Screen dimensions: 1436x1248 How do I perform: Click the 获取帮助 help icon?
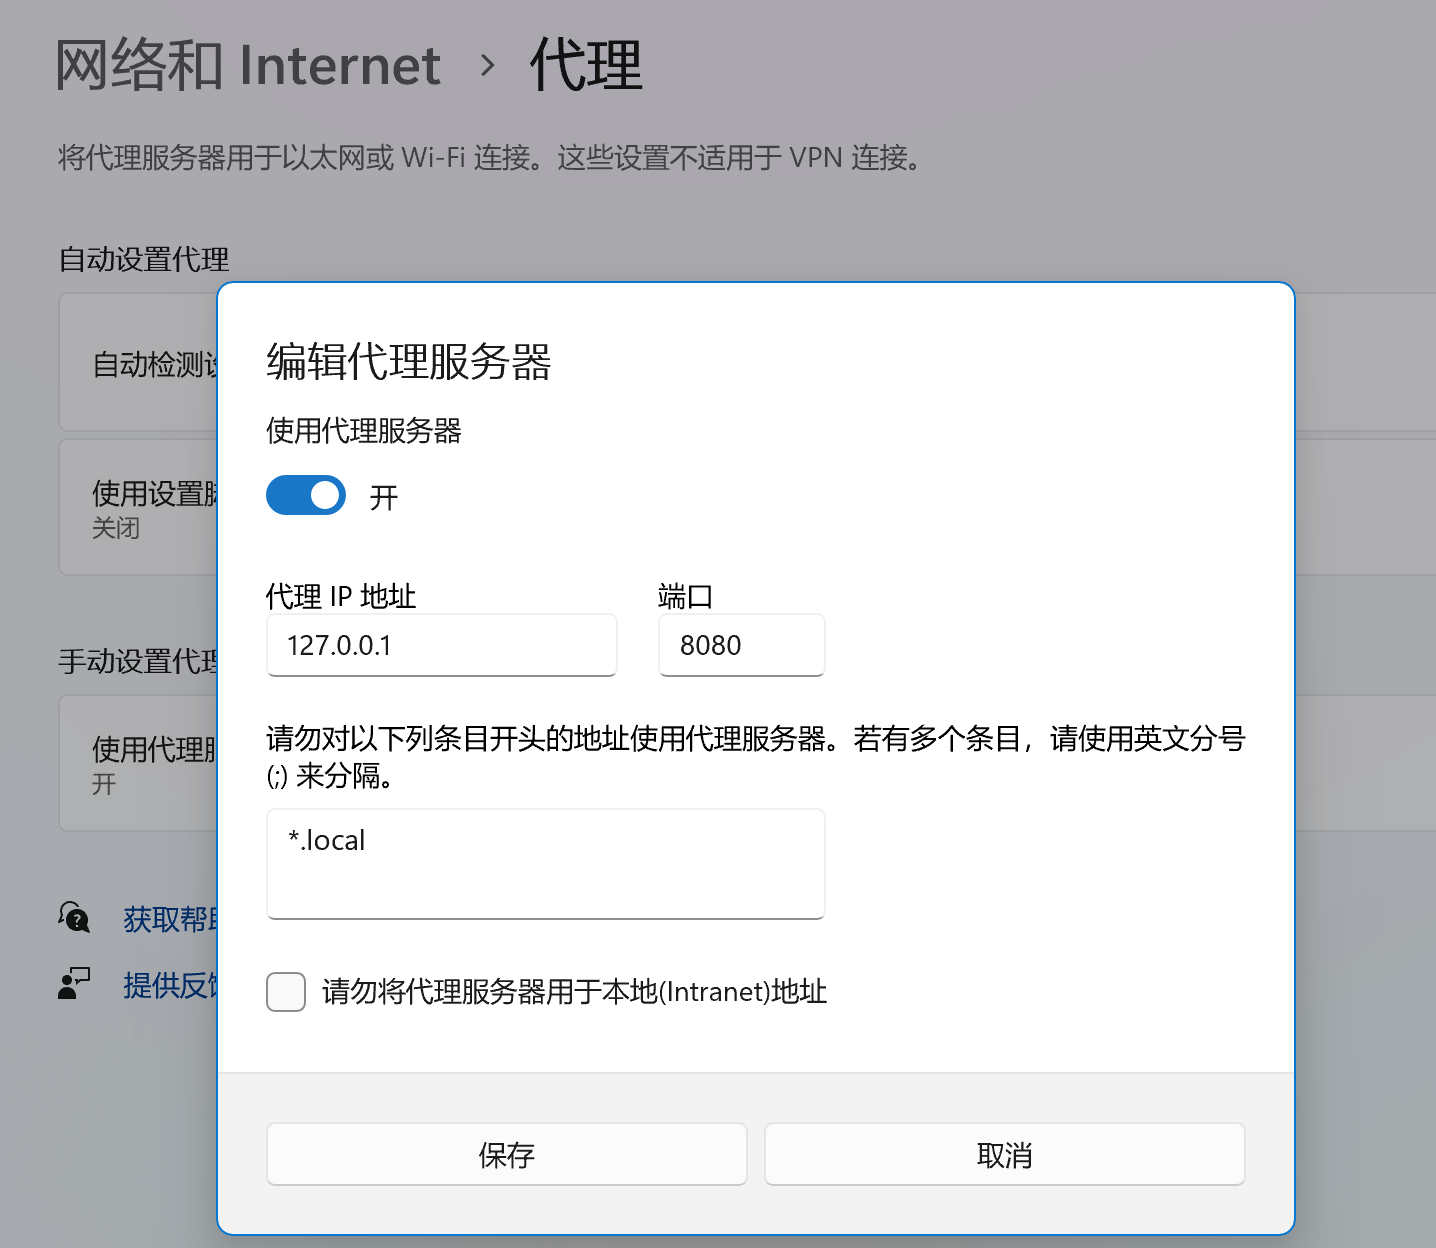pos(74,917)
